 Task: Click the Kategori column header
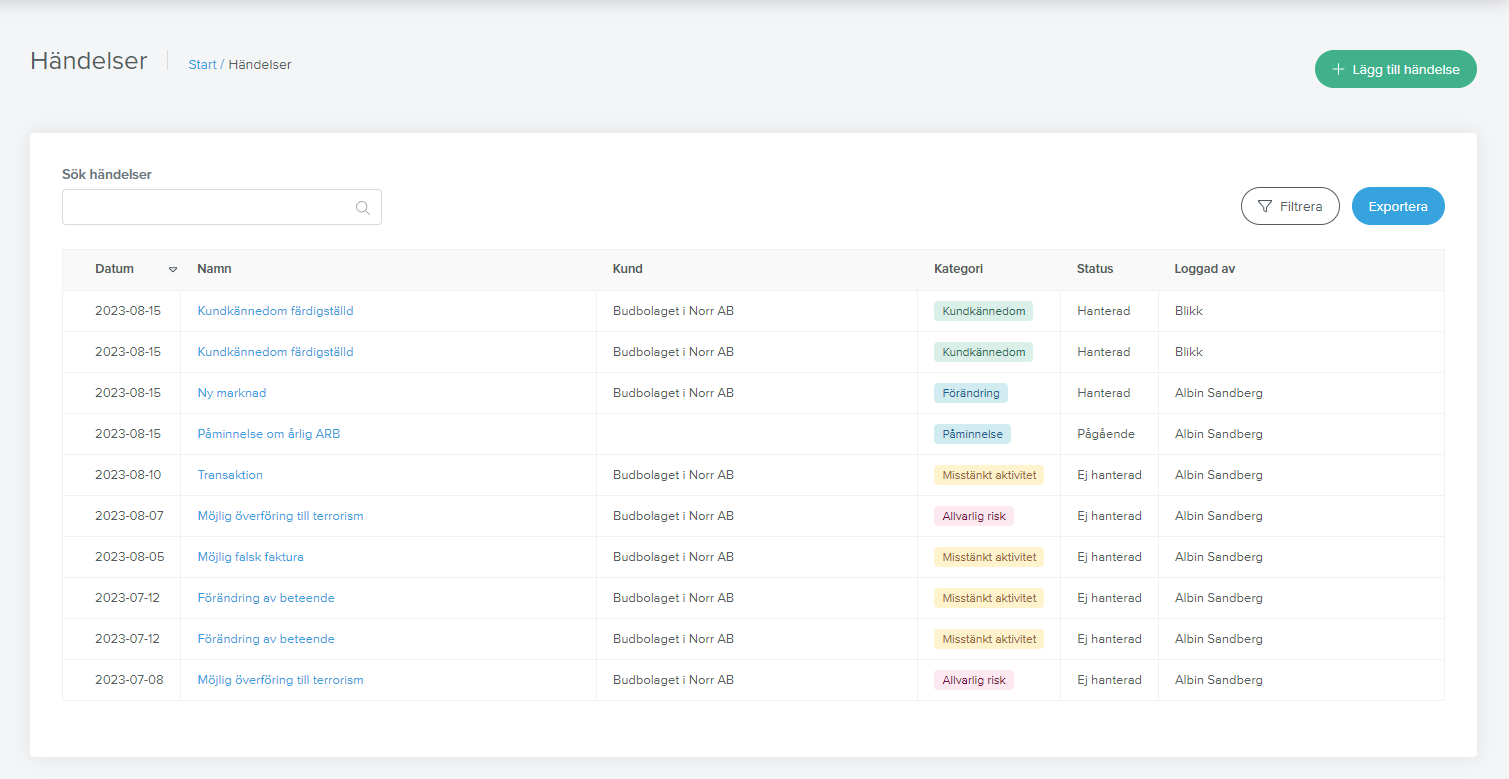tap(959, 269)
